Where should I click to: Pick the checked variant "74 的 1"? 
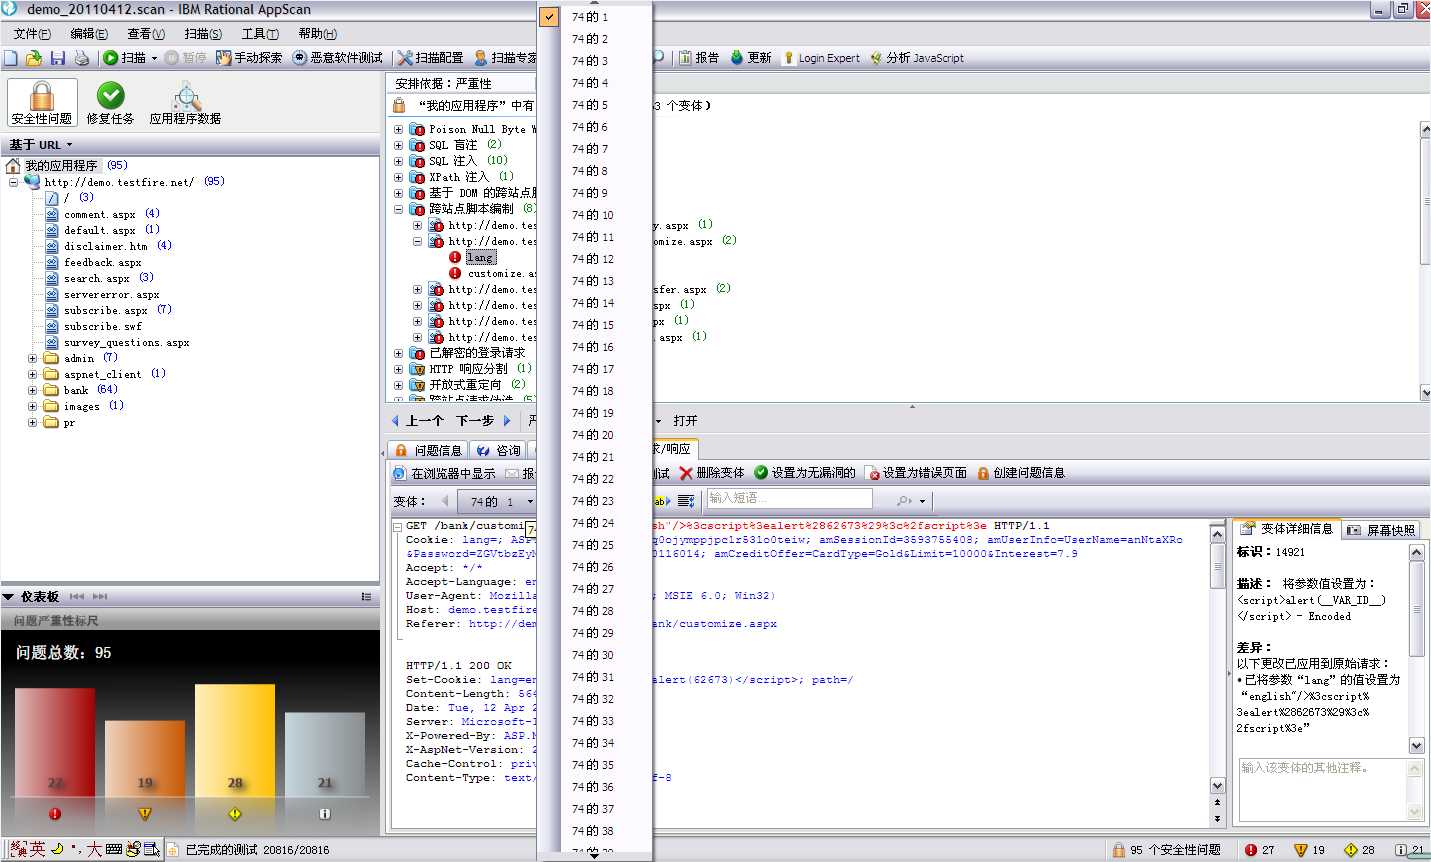594,17
